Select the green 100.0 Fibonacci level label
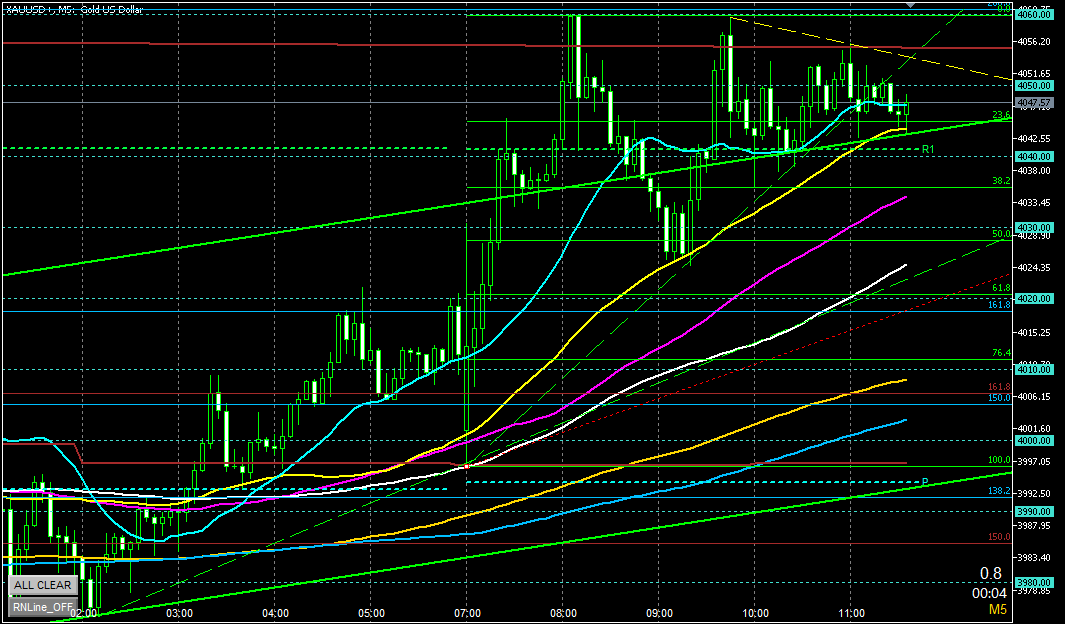Screen dimensions: 1065x624 point(995,460)
